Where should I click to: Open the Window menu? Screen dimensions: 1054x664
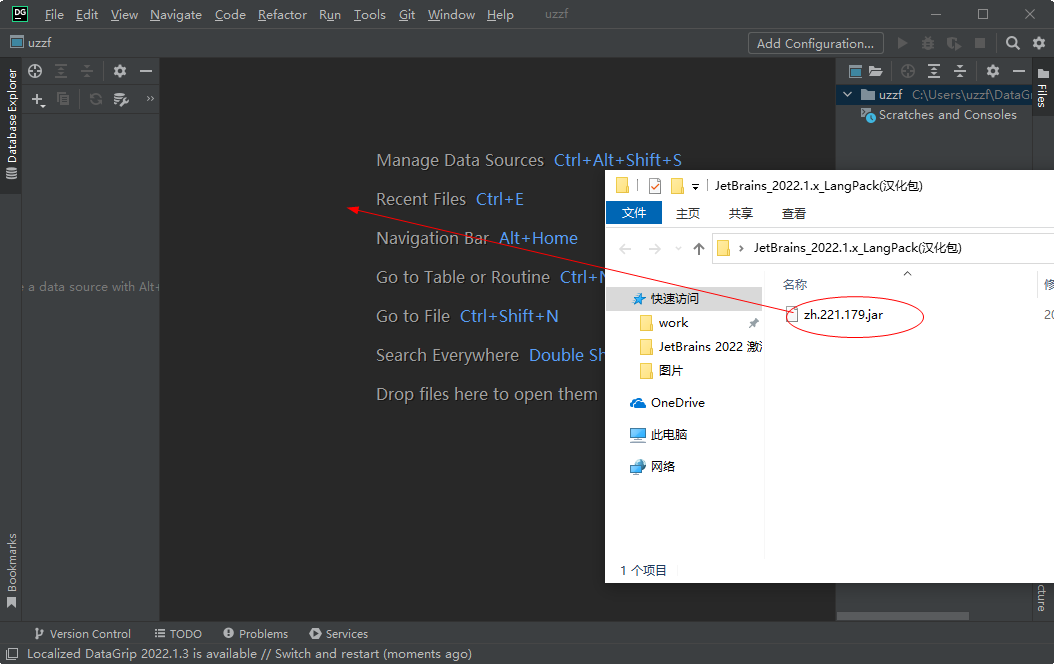click(451, 15)
